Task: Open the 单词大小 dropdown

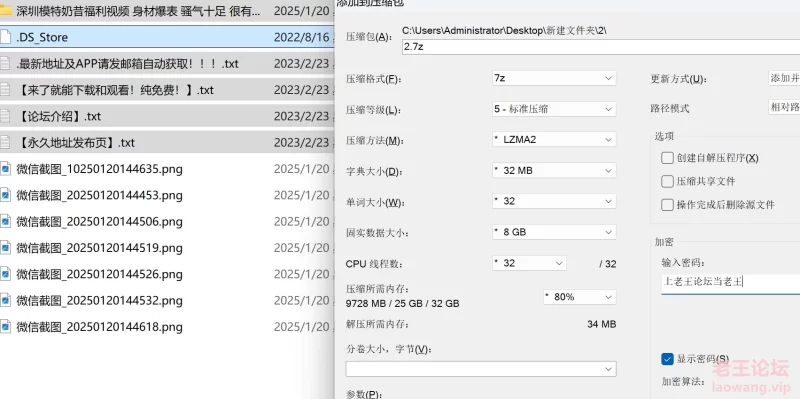Action: tap(554, 201)
